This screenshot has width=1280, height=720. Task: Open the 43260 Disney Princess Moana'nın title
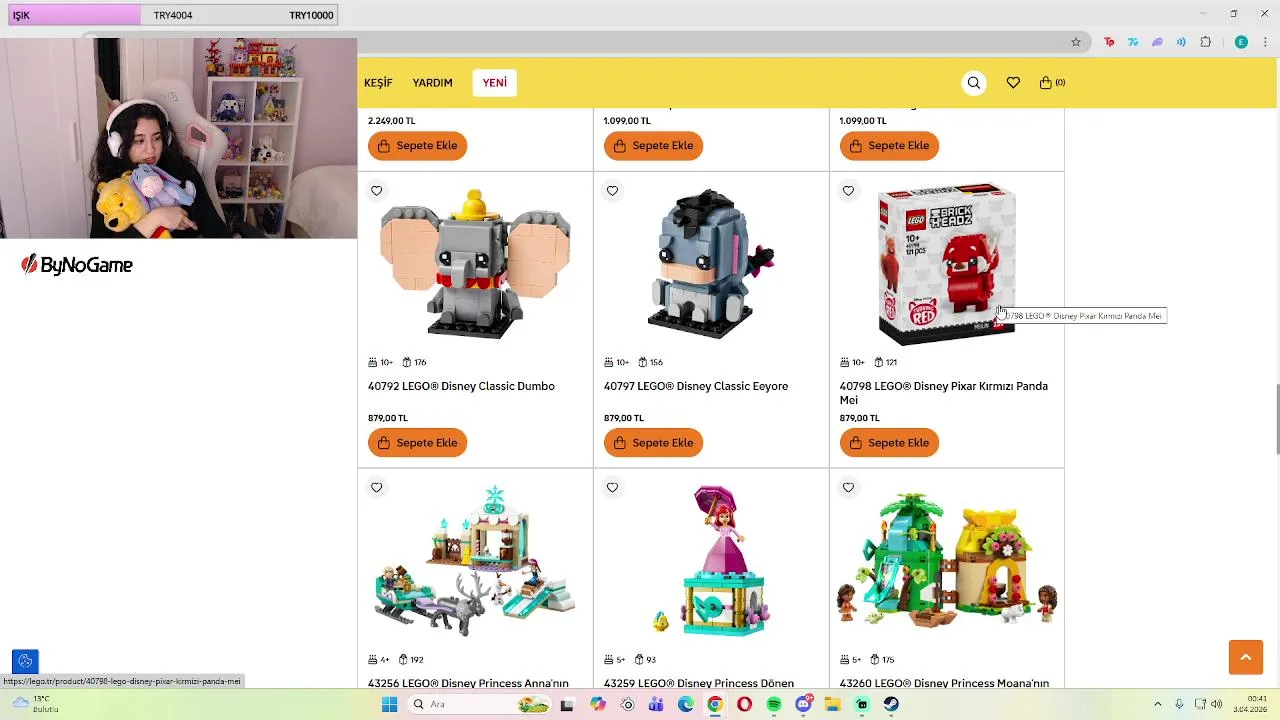click(x=945, y=683)
